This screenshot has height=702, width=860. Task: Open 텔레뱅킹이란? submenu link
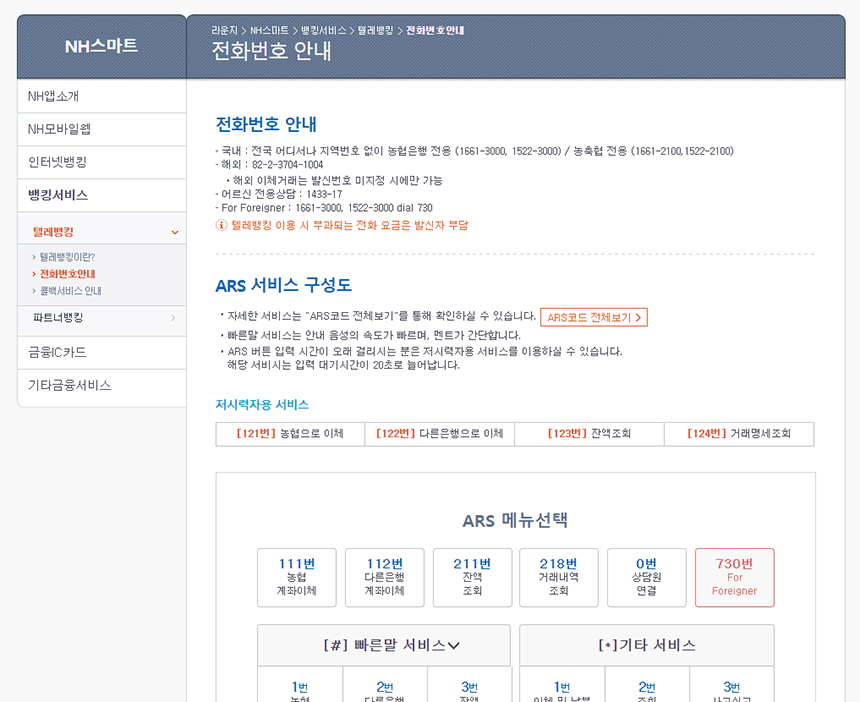tap(67, 257)
